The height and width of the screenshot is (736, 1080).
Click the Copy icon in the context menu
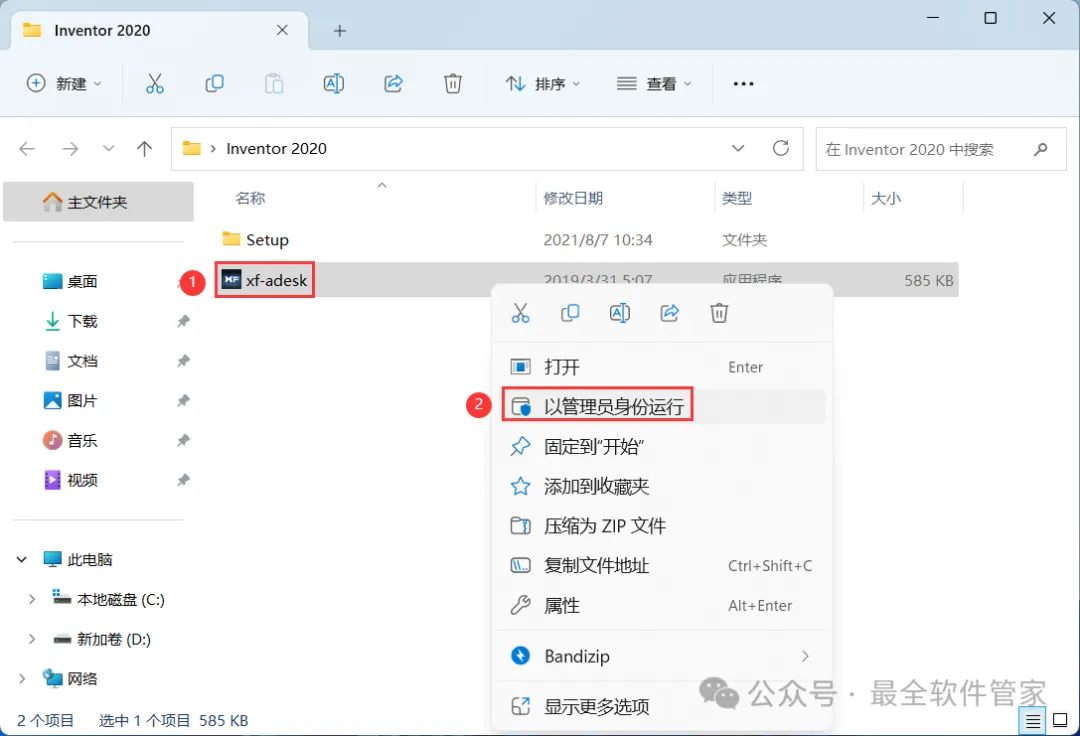[x=570, y=313]
